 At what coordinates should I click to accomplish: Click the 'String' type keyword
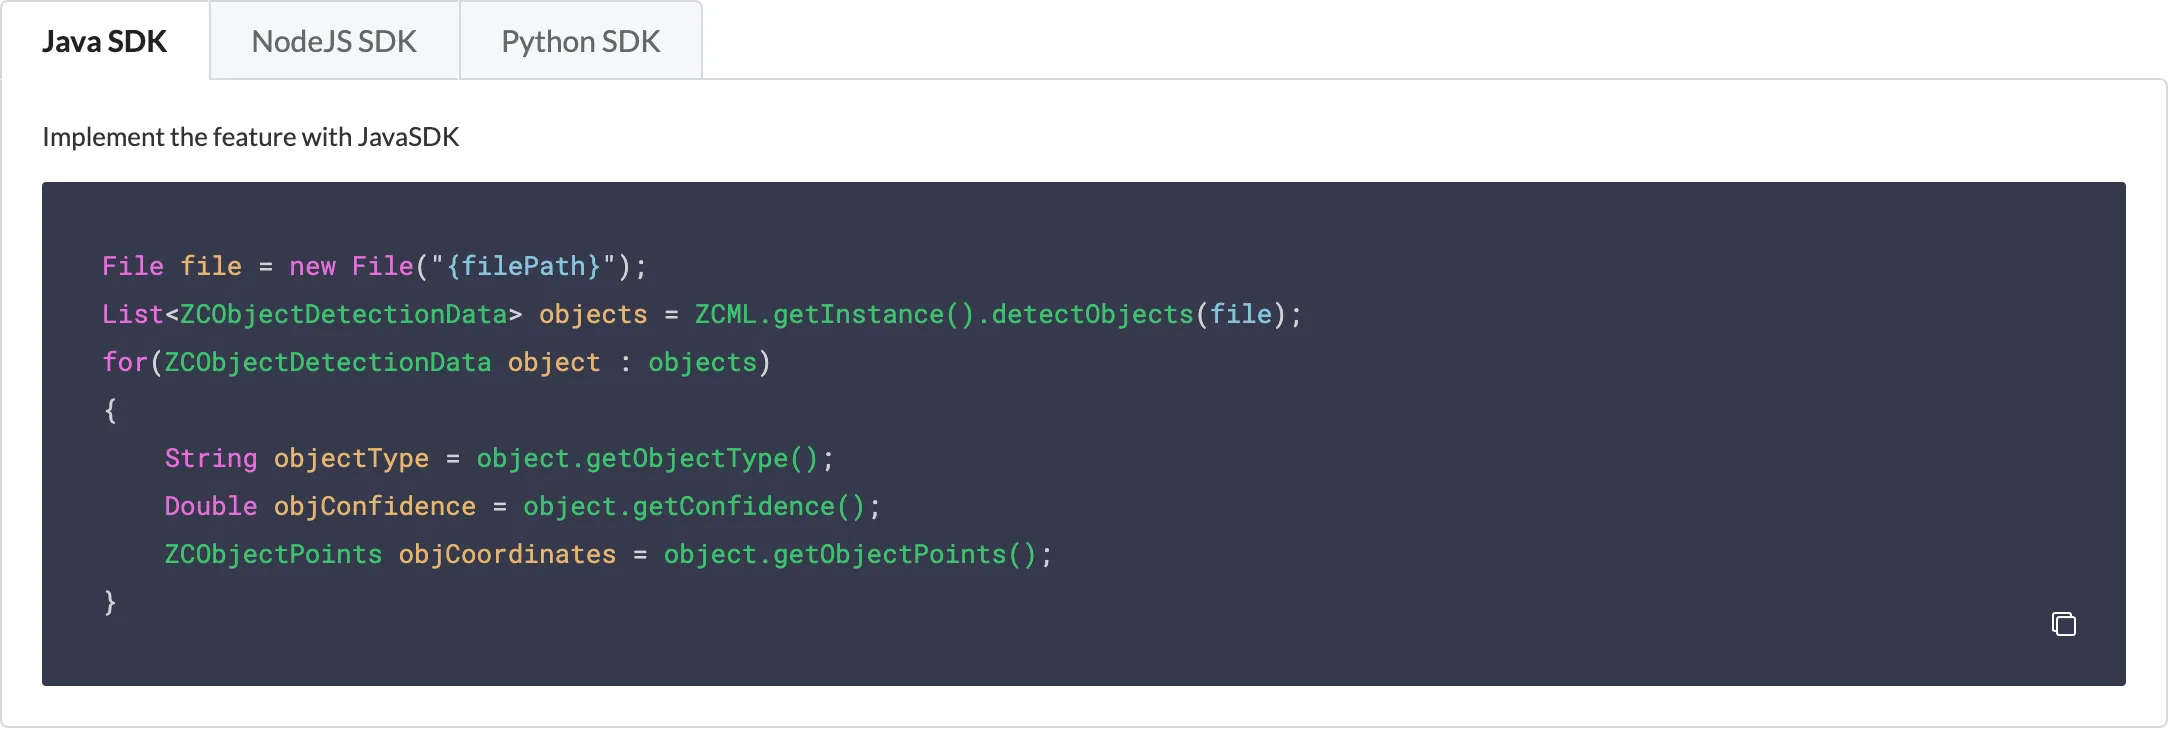211,458
